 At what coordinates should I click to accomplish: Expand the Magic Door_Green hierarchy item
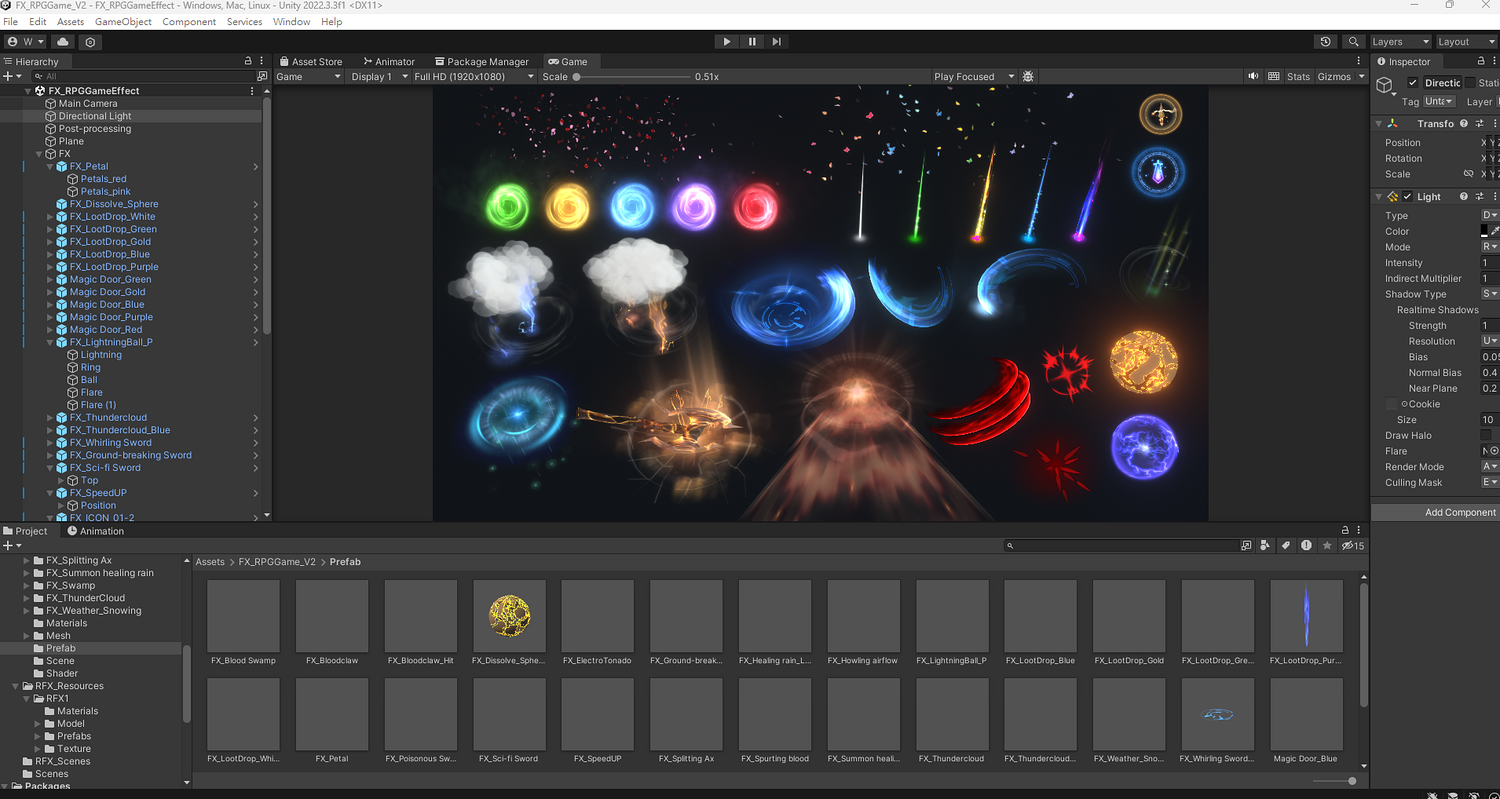(x=50, y=279)
